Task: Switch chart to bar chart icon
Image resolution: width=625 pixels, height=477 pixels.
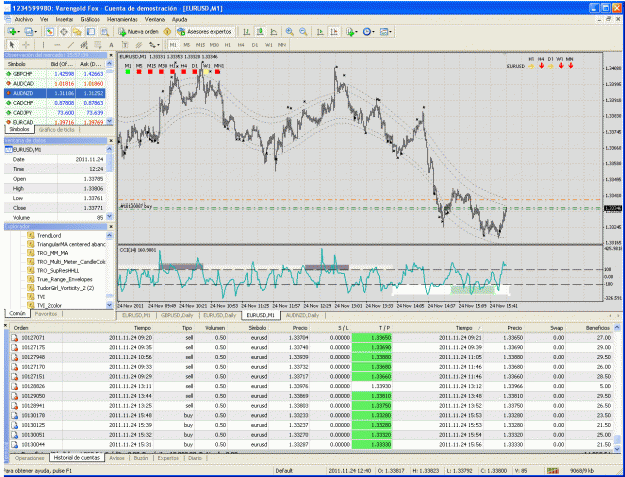Action: [x=246, y=32]
